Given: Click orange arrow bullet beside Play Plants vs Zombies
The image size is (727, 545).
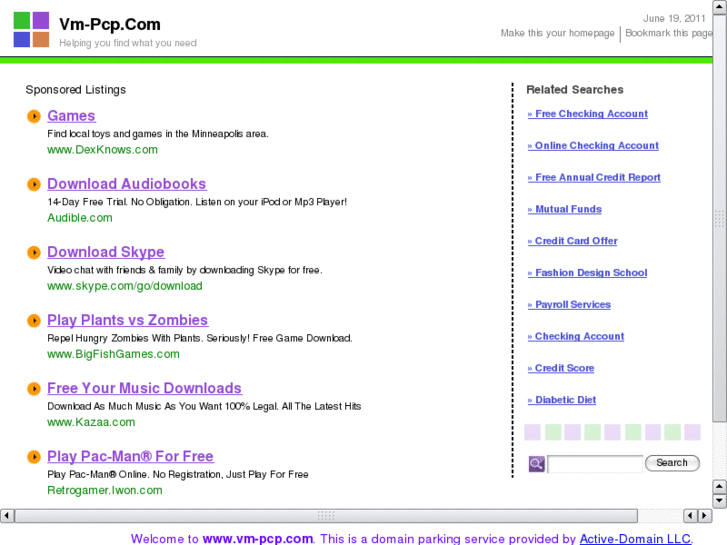Looking at the screenshot, I should coord(34,321).
